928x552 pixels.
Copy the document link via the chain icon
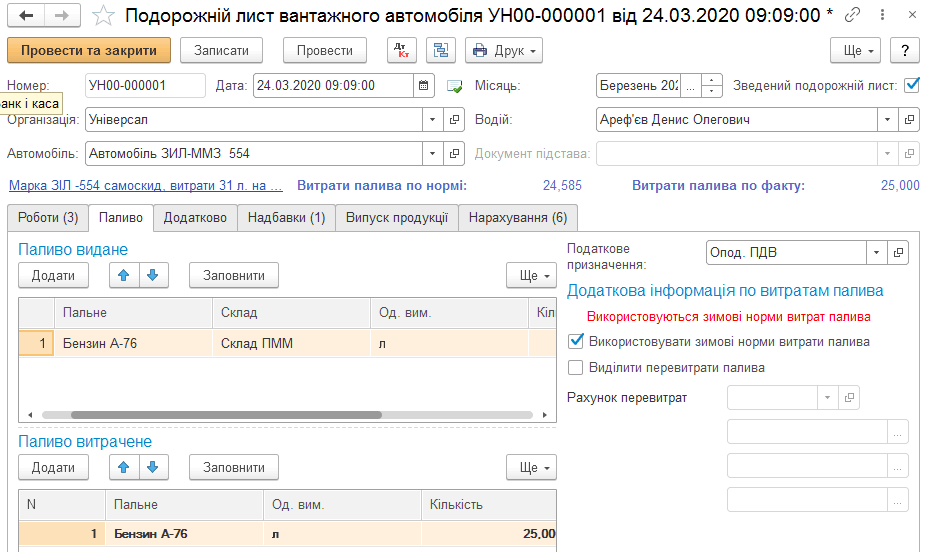[x=852, y=15]
